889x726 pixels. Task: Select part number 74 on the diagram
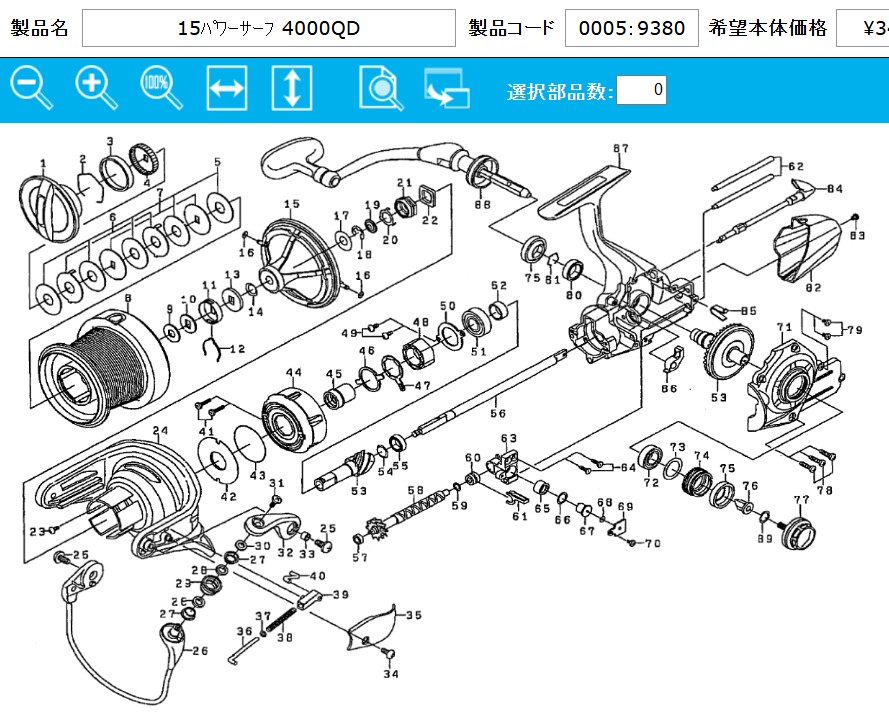coord(702,456)
